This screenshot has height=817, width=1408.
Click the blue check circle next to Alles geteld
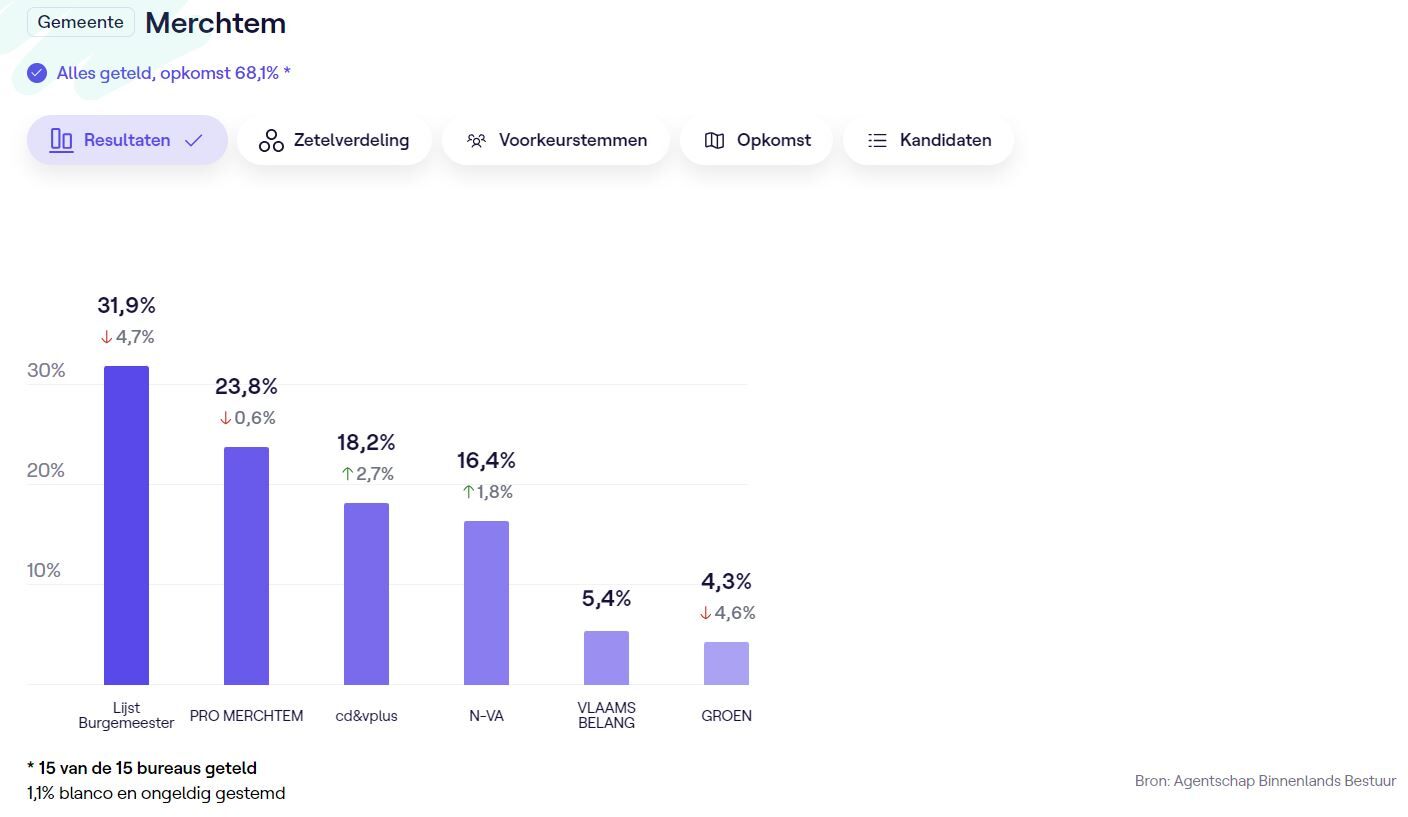pos(37,73)
